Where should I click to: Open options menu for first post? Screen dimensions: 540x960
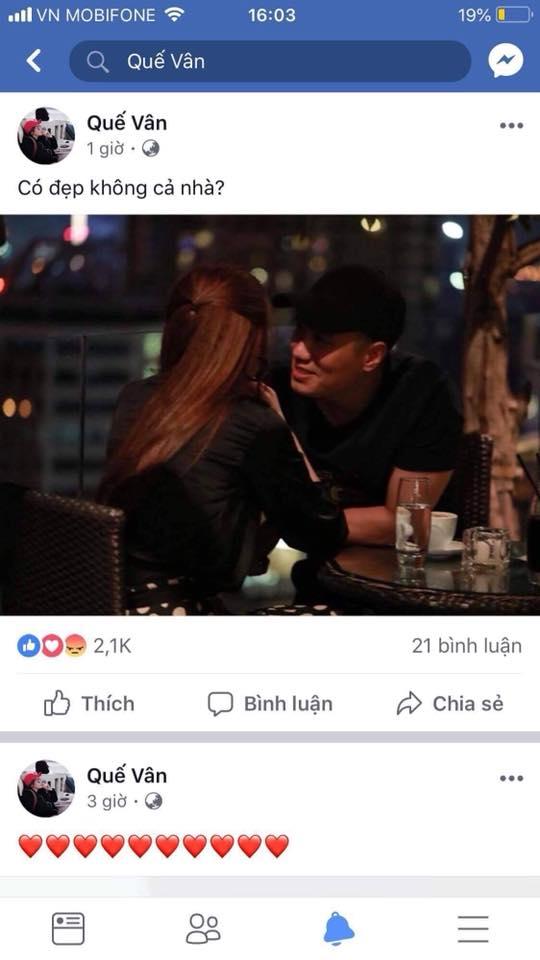click(x=511, y=126)
